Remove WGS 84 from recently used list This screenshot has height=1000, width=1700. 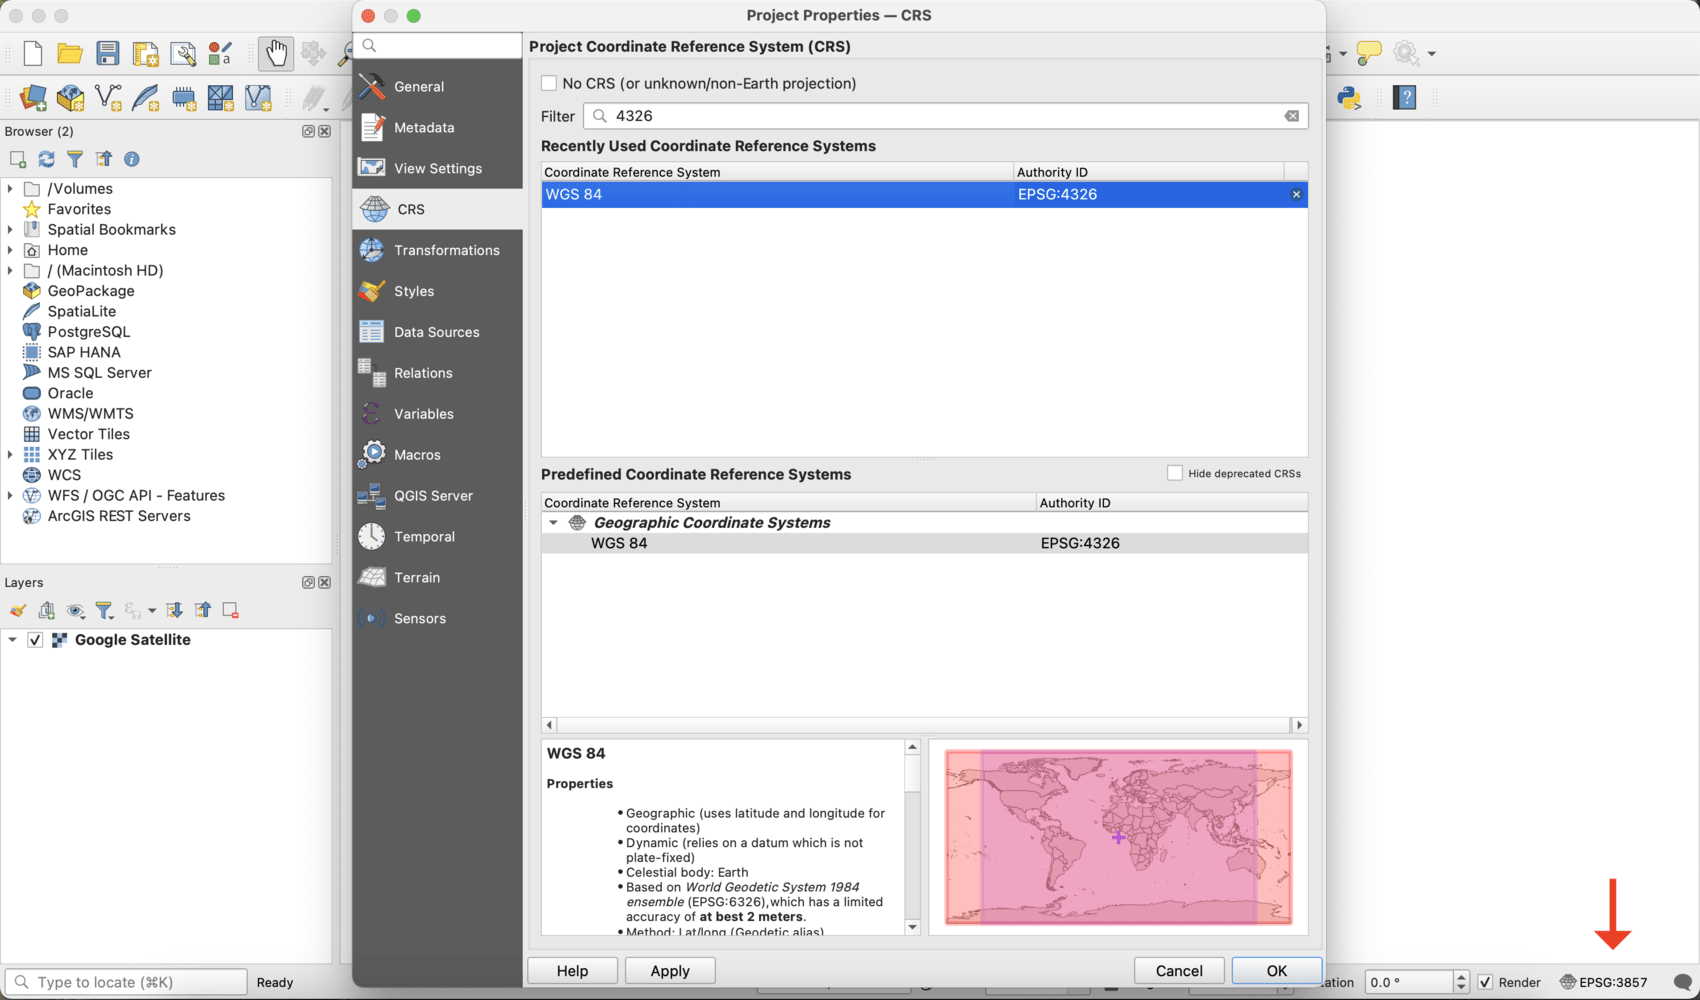pos(1296,194)
